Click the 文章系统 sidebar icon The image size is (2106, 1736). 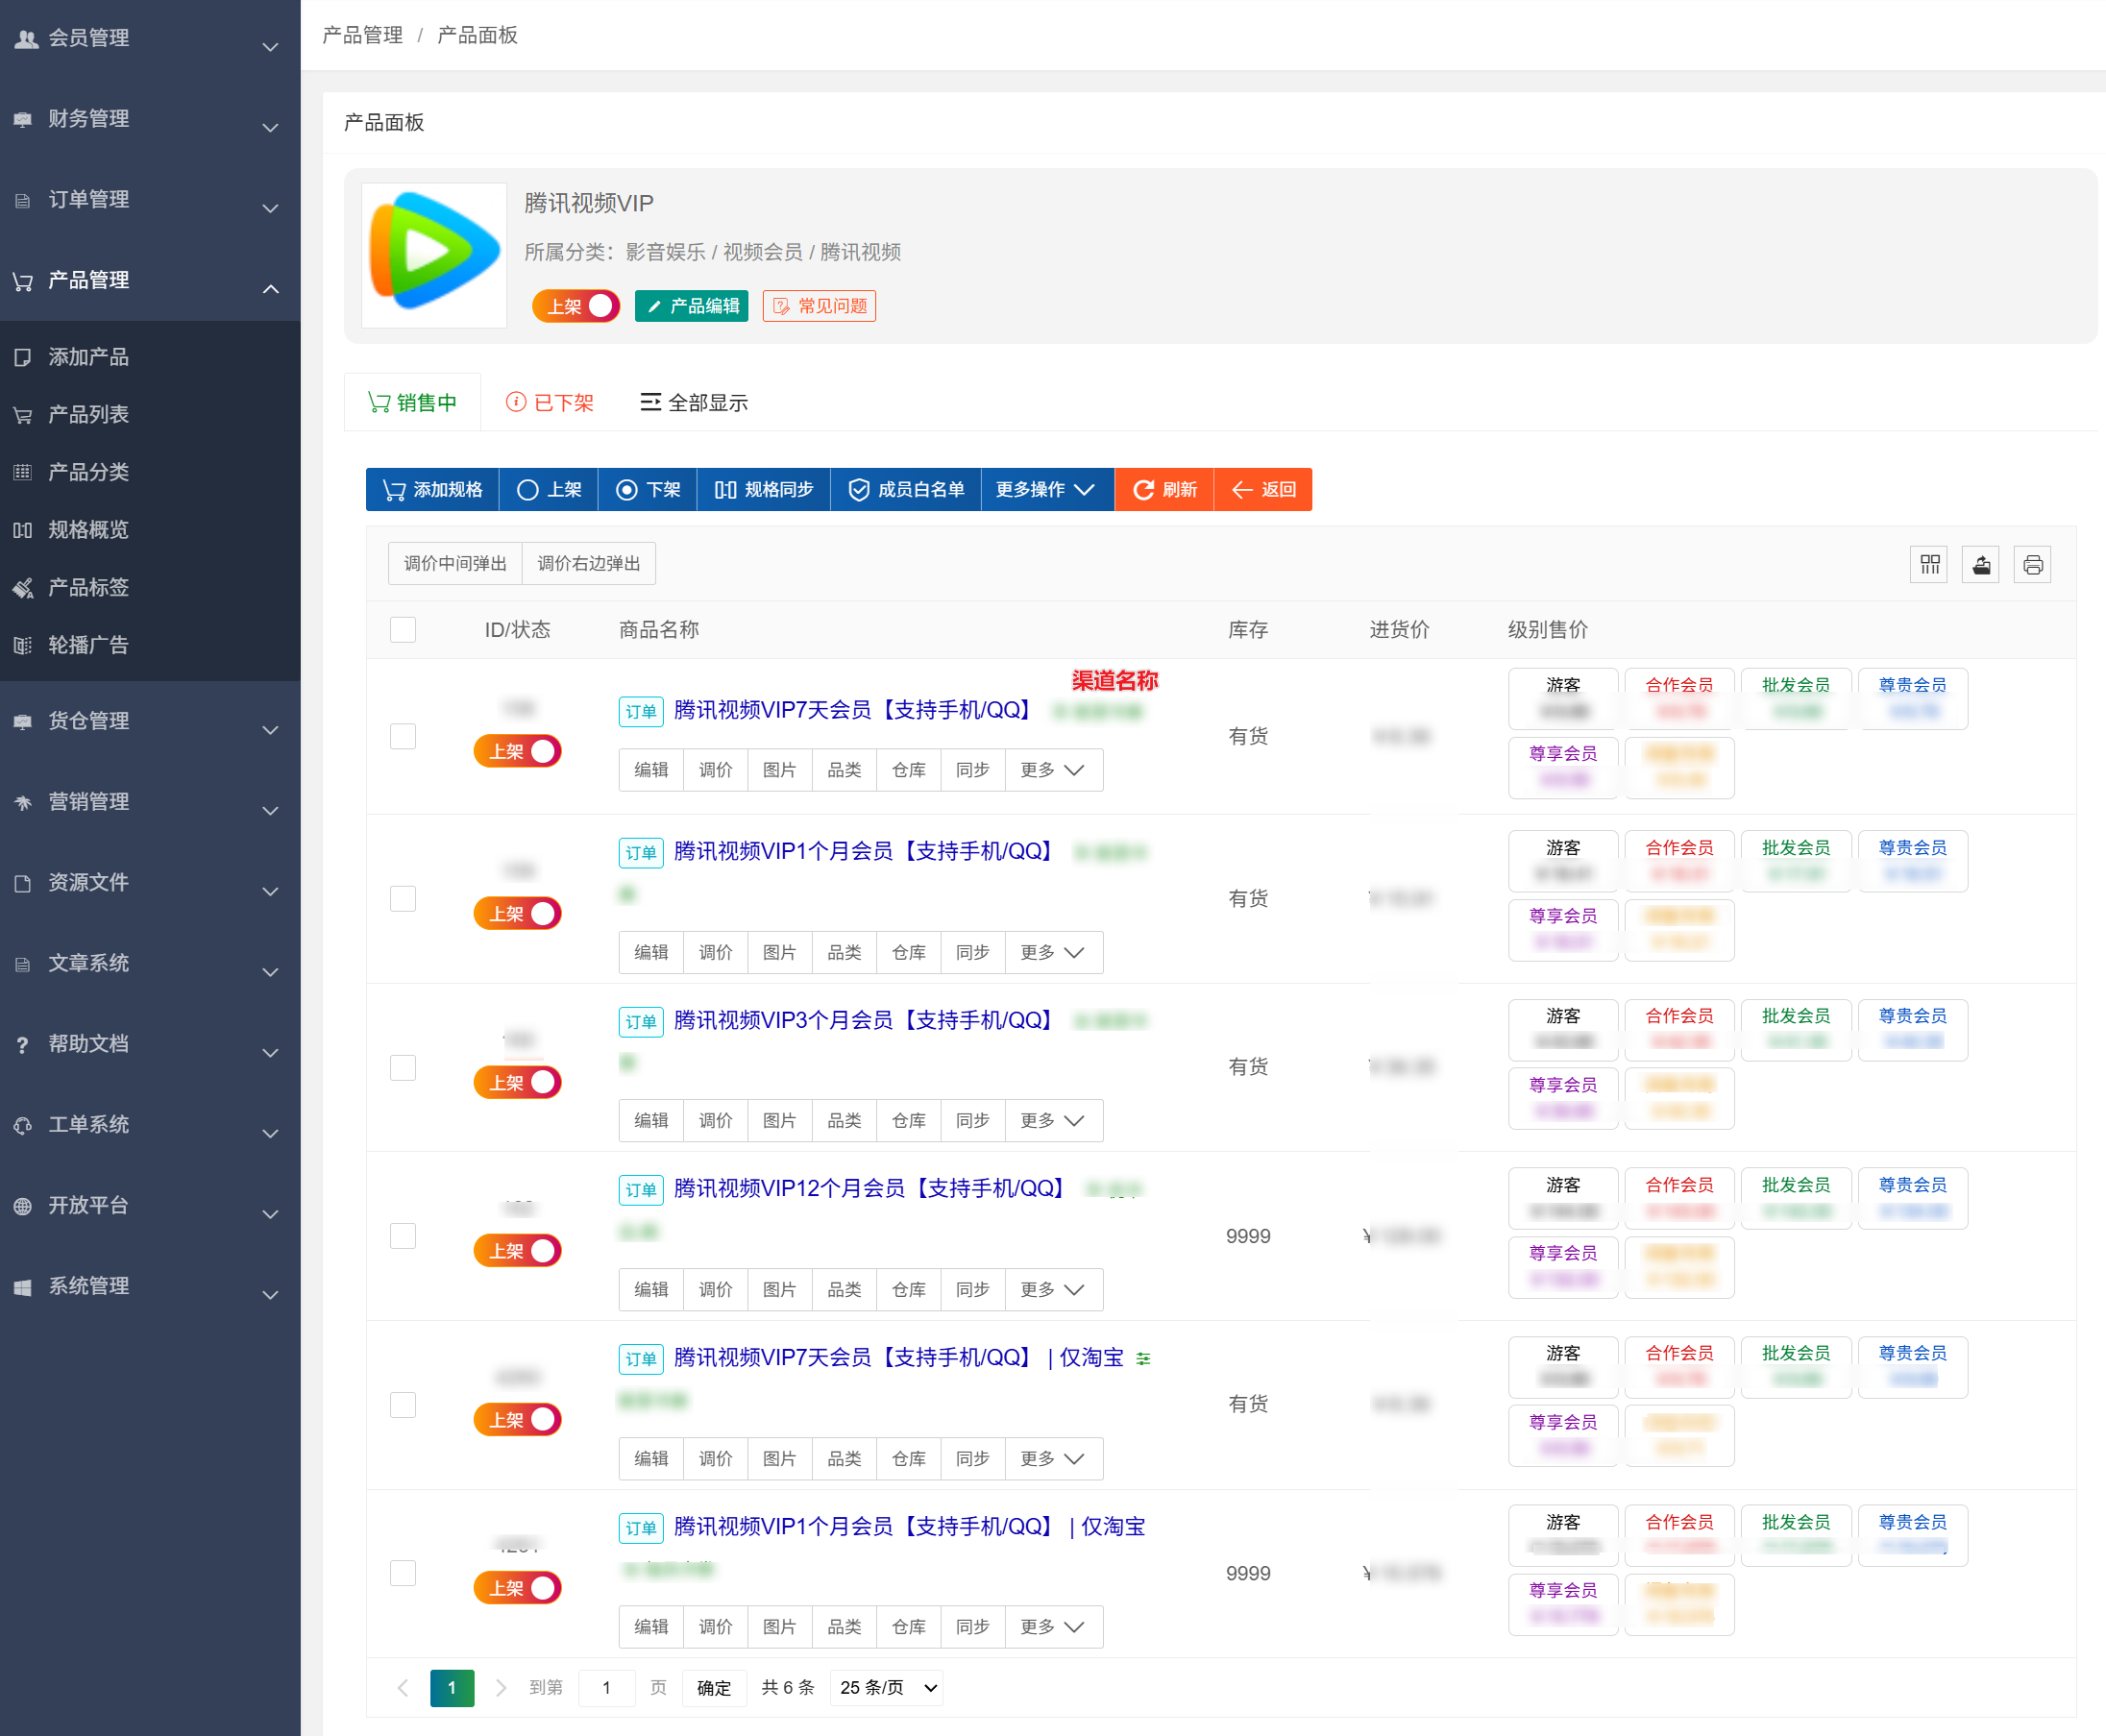click(23, 964)
